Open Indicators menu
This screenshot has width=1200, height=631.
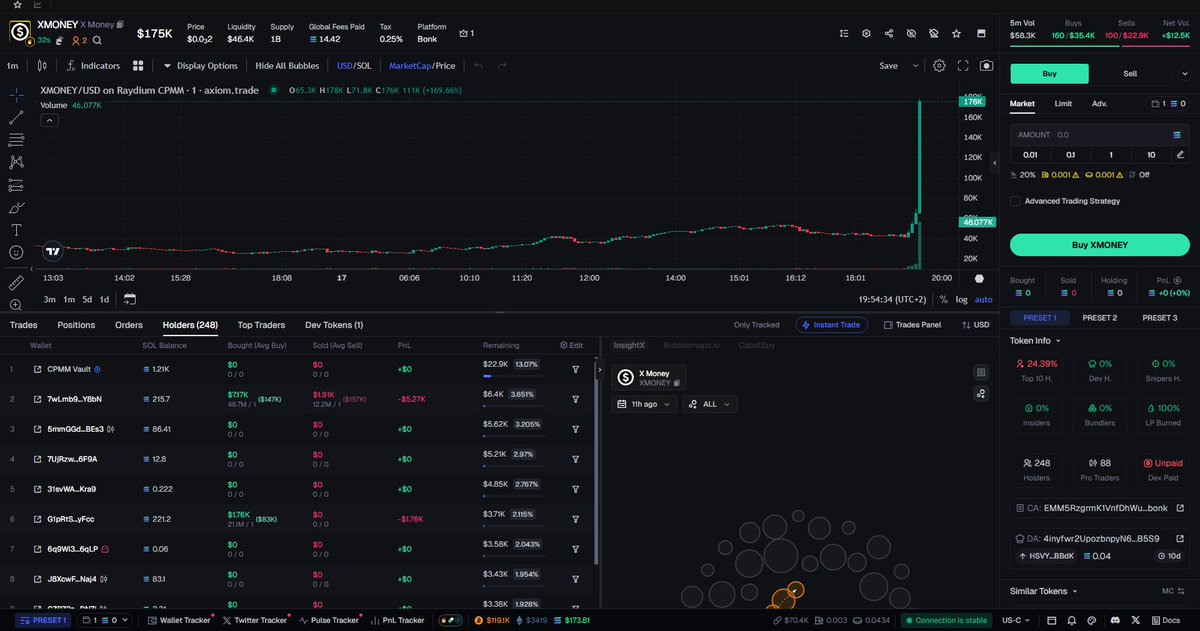[93, 66]
